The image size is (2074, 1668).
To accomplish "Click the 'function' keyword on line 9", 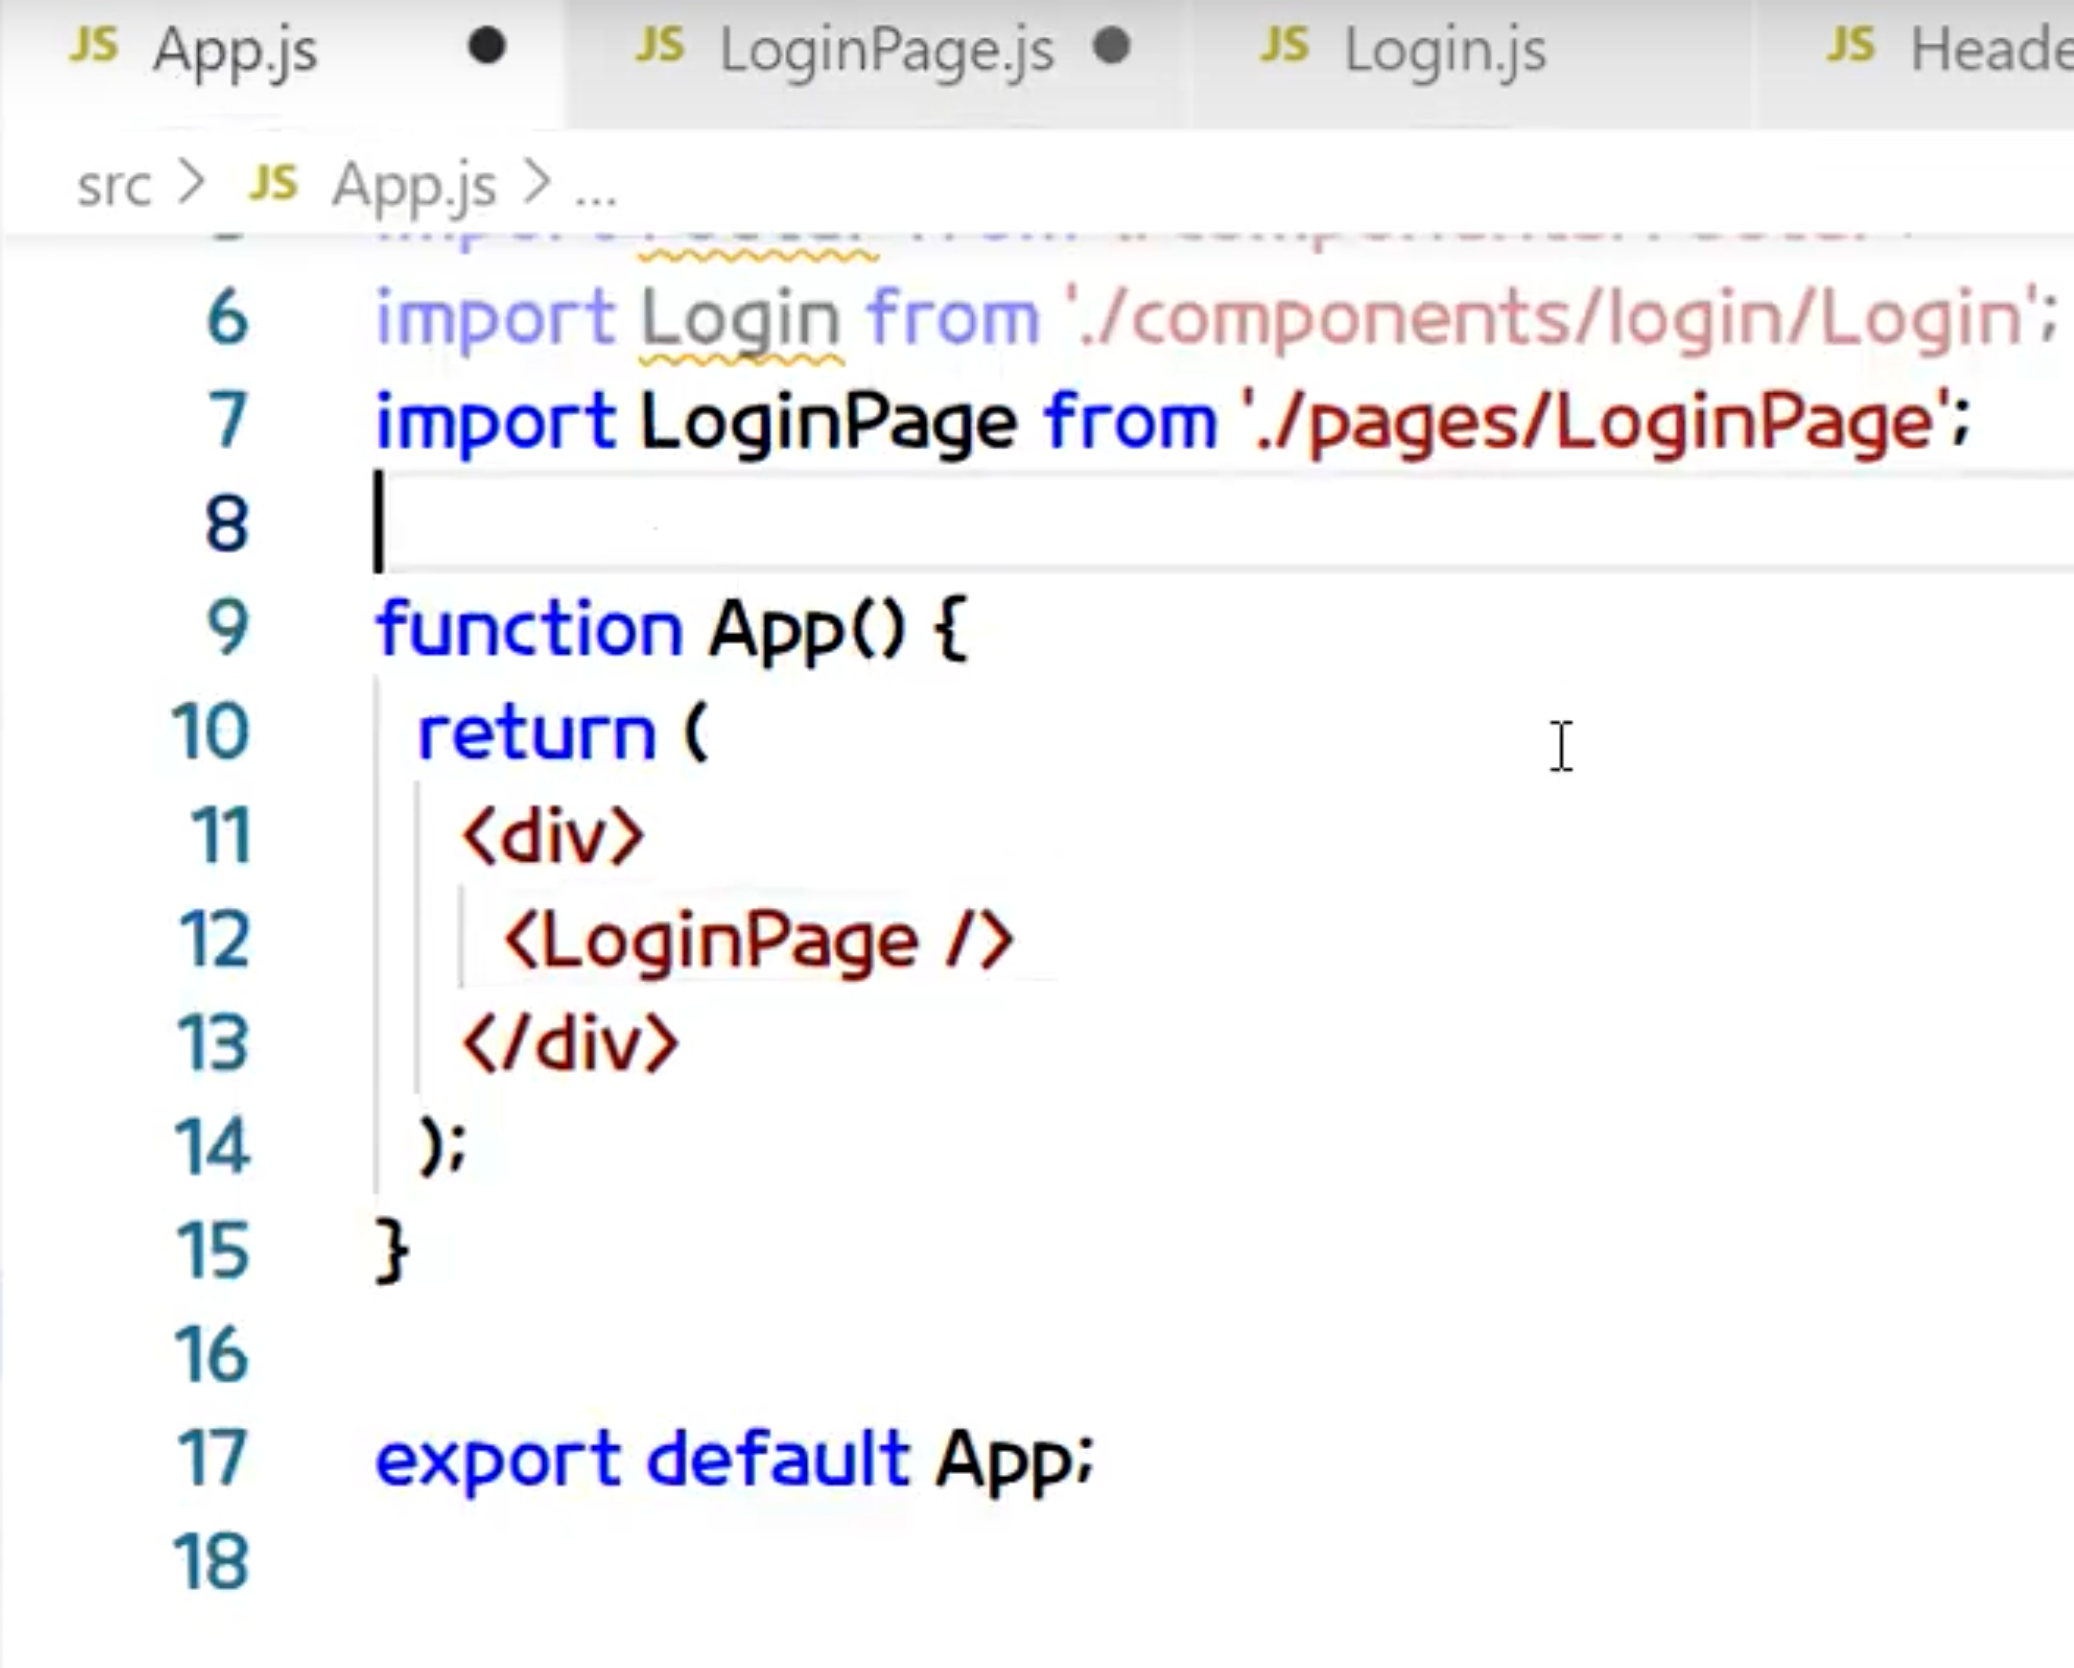I will [x=529, y=629].
